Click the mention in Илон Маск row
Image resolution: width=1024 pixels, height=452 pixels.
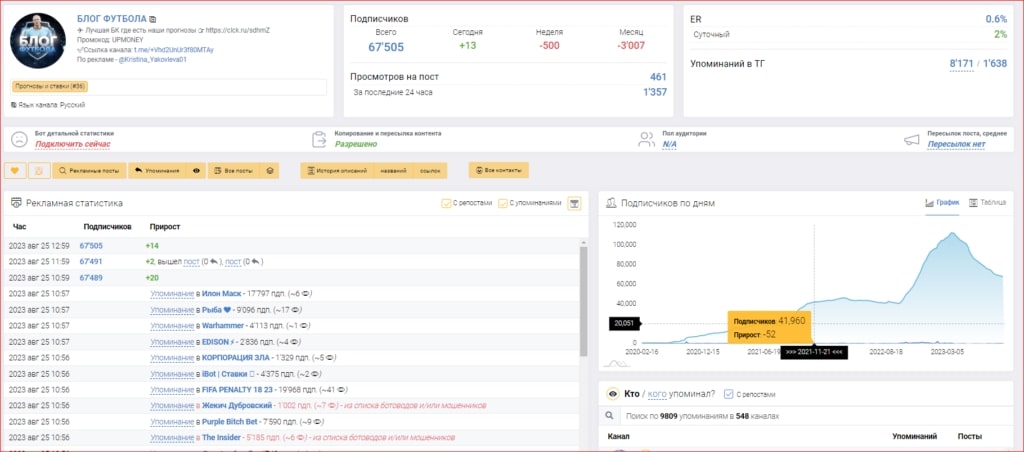[172, 294]
